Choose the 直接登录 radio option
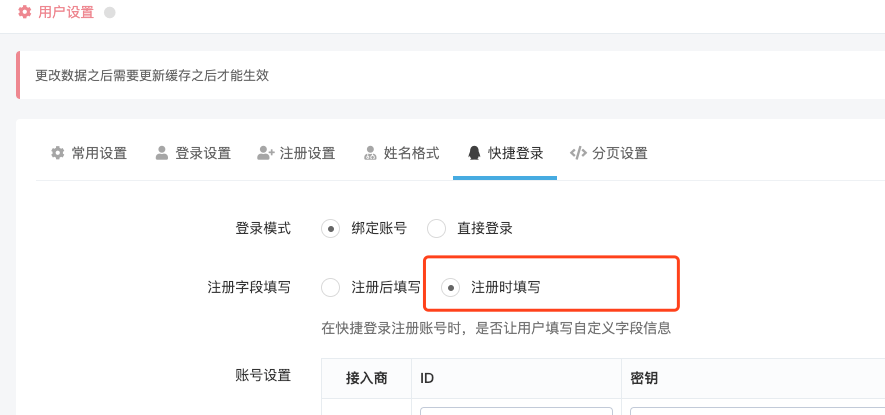885x415 pixels. click(x=437, y=229)
